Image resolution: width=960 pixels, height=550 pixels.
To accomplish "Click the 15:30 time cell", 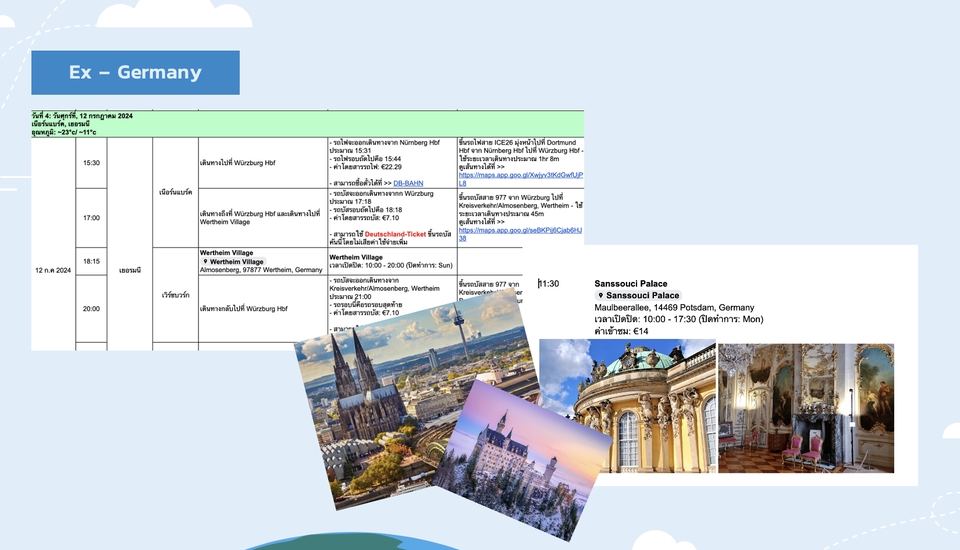I will tap(91, 163).
